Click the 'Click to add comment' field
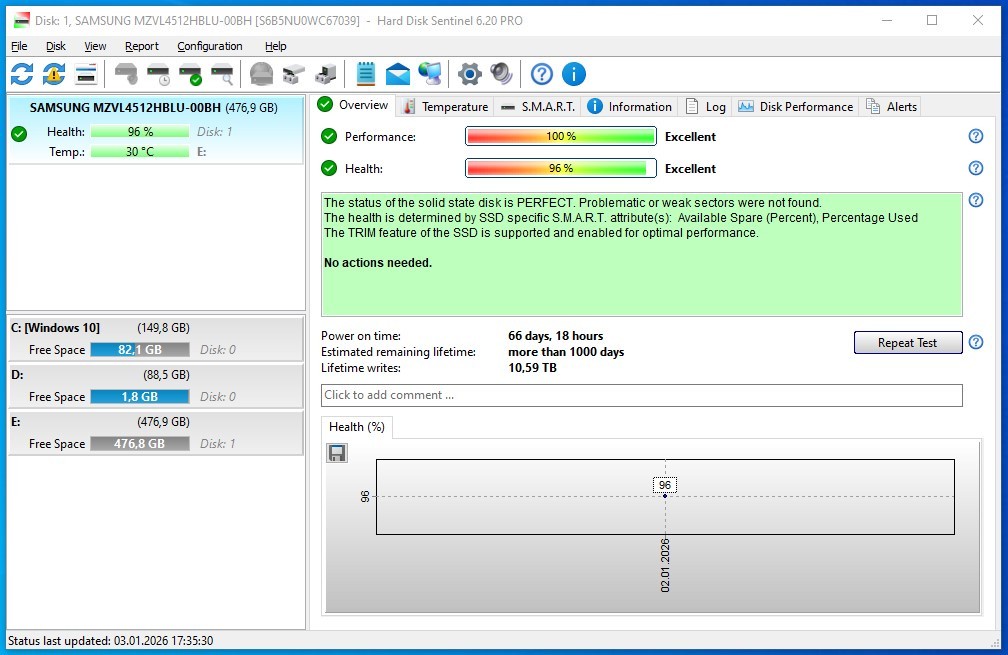The height and width of the screenshot is (655, 1008). click(642, 395)
